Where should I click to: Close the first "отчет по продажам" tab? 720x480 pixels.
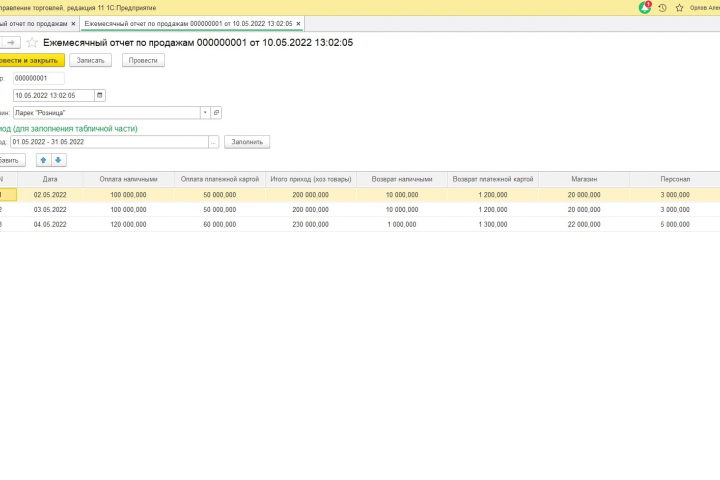(x=73, y=23)
